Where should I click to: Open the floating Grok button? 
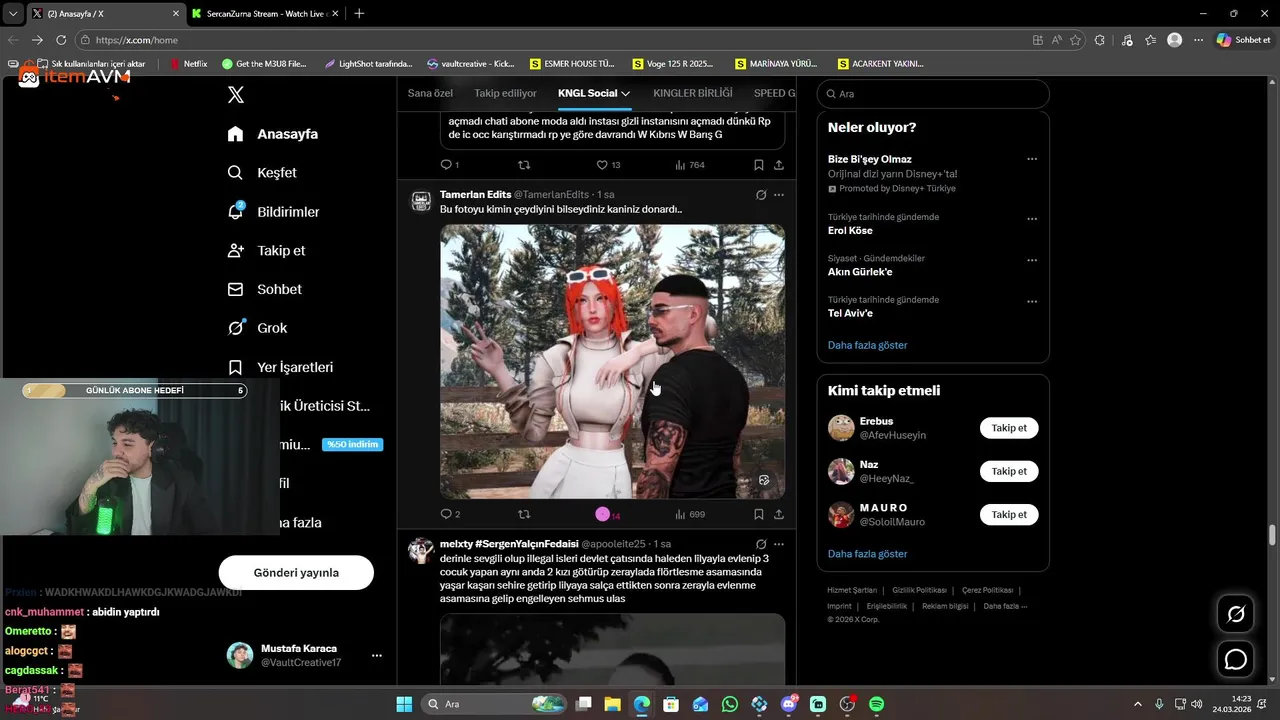[1236, 614]
